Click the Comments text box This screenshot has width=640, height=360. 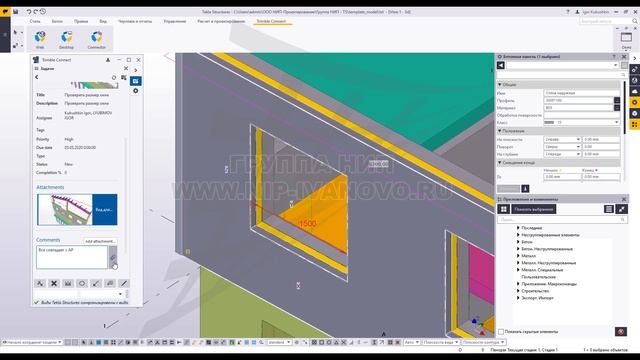(72, 257)
